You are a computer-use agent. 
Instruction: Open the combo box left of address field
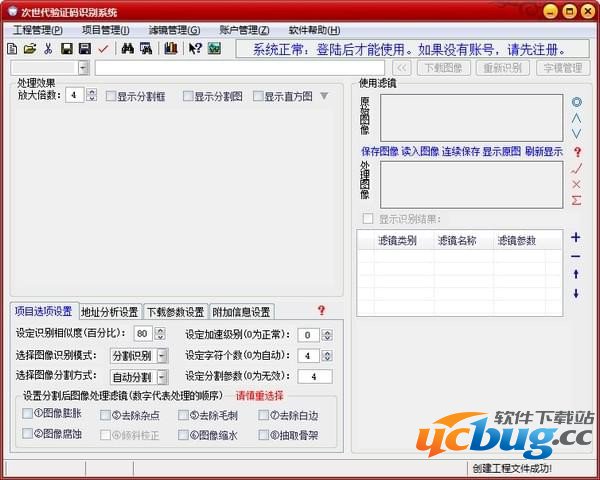83,68
